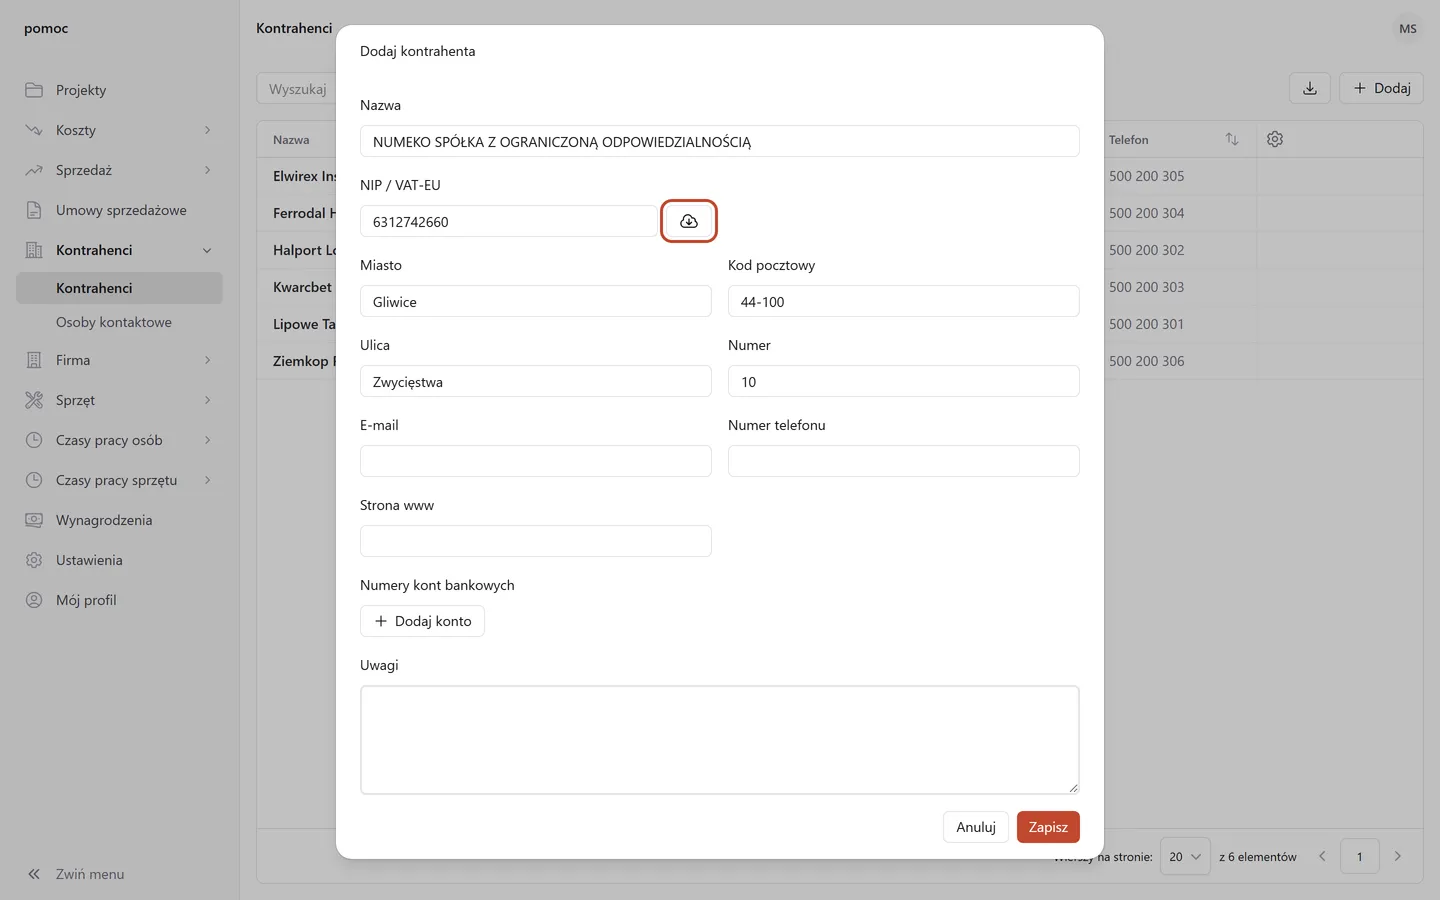1440x900 pixels.
Task: Open the MS user avatar
Action: coord(1408,29)
